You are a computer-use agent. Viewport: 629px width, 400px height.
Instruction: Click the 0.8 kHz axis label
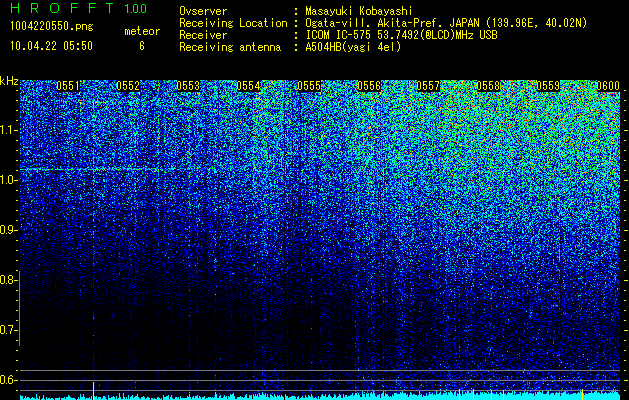pos(7,280)
